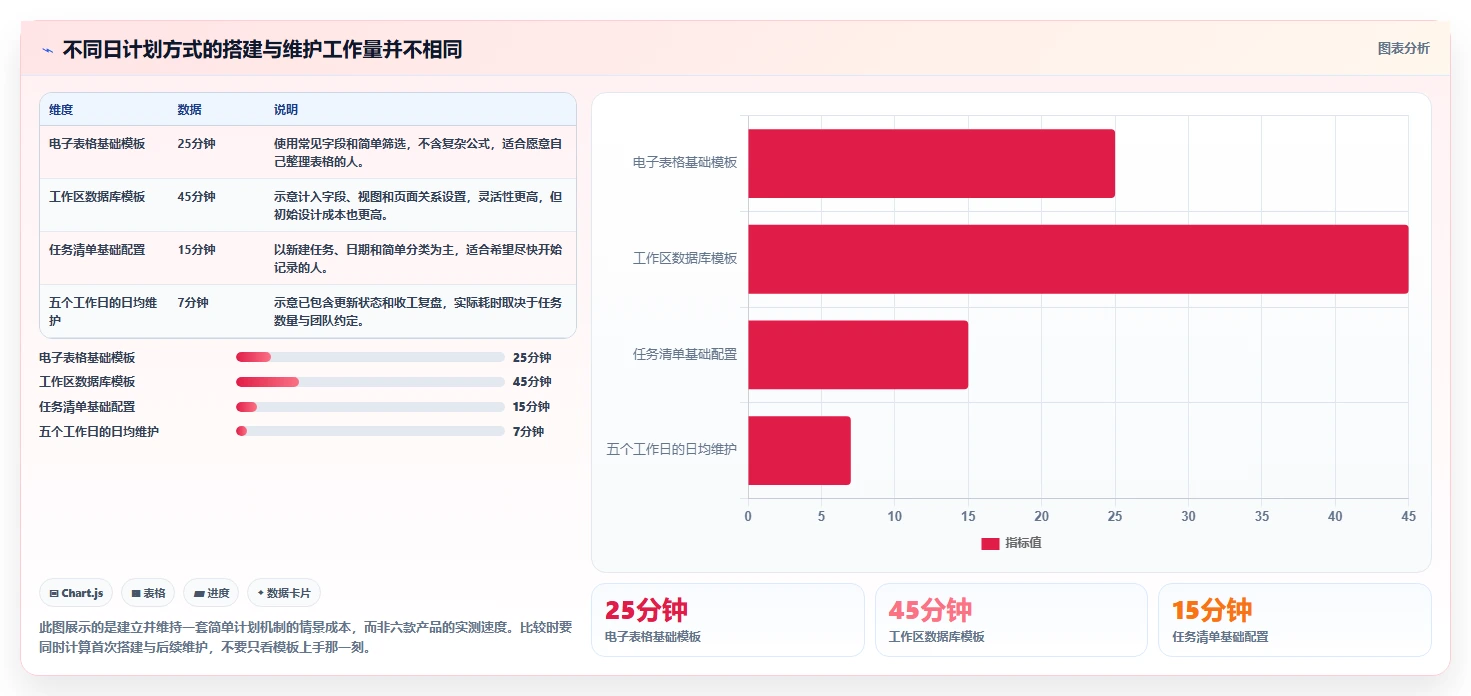The image size is (1471, 696).
Task: Select the 表格 tag chip
Action: [148, 593]
